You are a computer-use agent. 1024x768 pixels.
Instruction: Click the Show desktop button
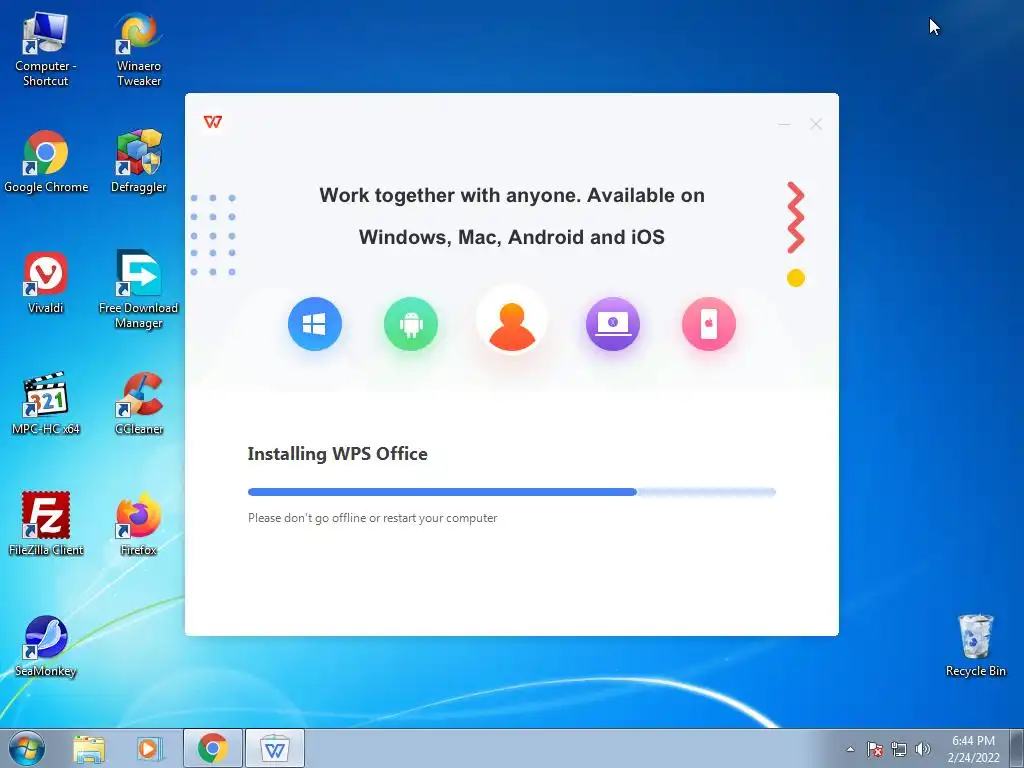[1018, 748]
